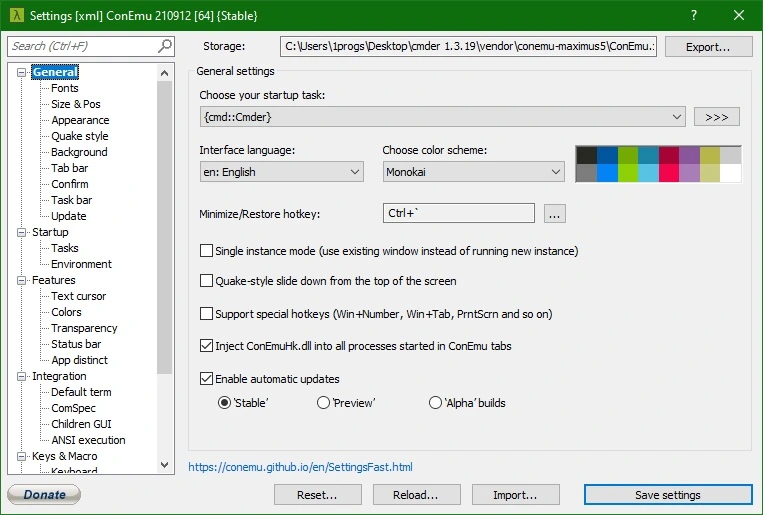Screen dimensions: 763x515
Task: Click the Import... button
Action: click(x=515, y=495)
